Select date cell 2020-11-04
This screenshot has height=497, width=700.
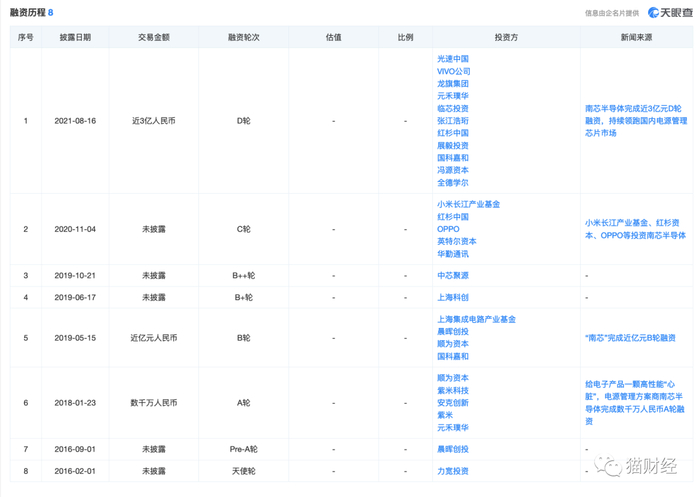[x=75, y=229]
